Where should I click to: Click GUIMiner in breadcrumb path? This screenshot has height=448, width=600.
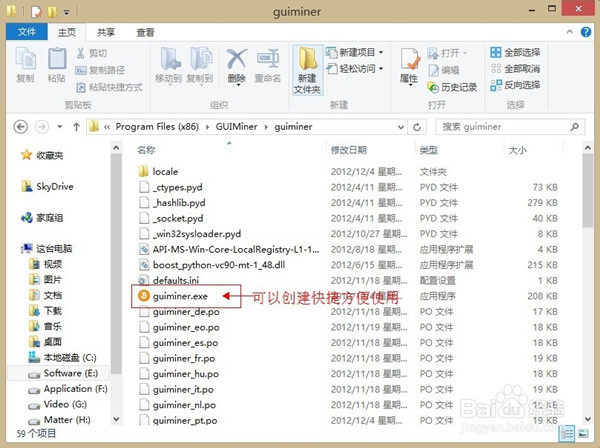(x=236, y=127)
